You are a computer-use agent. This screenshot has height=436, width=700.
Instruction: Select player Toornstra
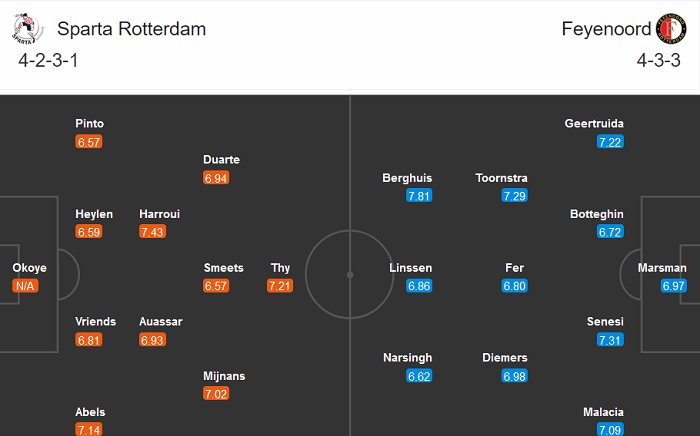pyautogui.click(x=502, y=178)
